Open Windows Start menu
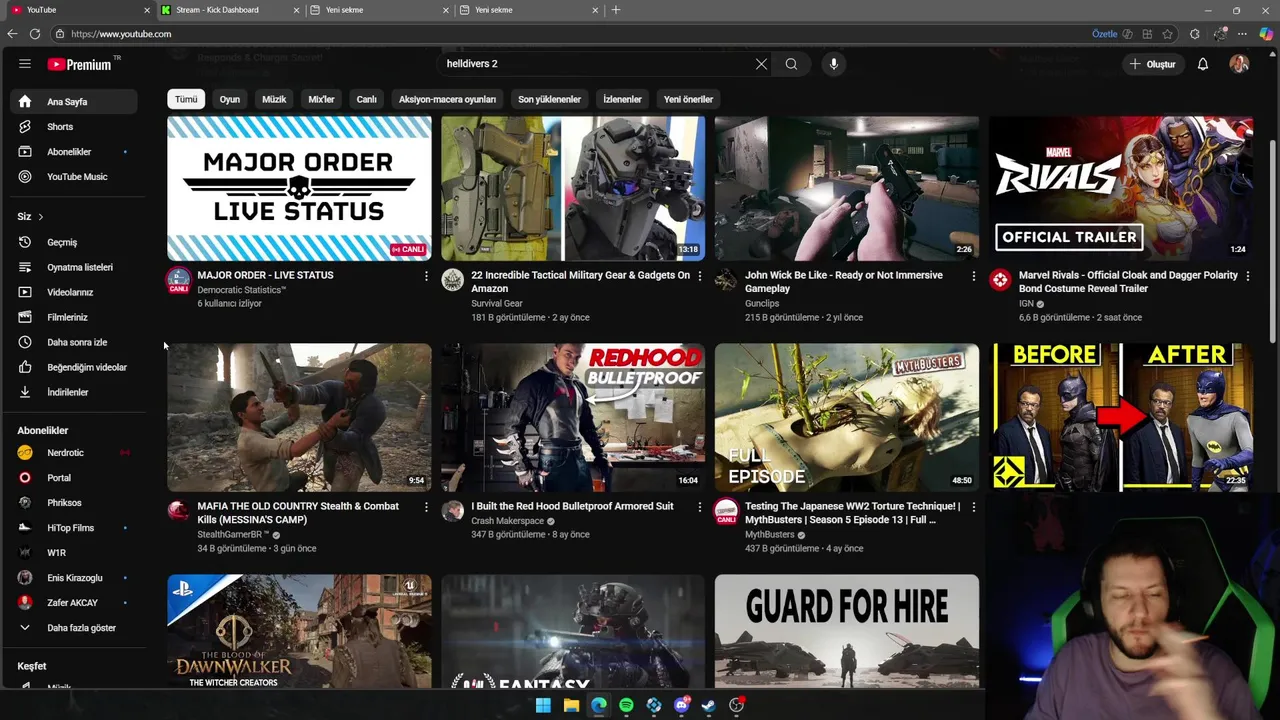This screenshot has width=1280, height=720. click(543, 705)
